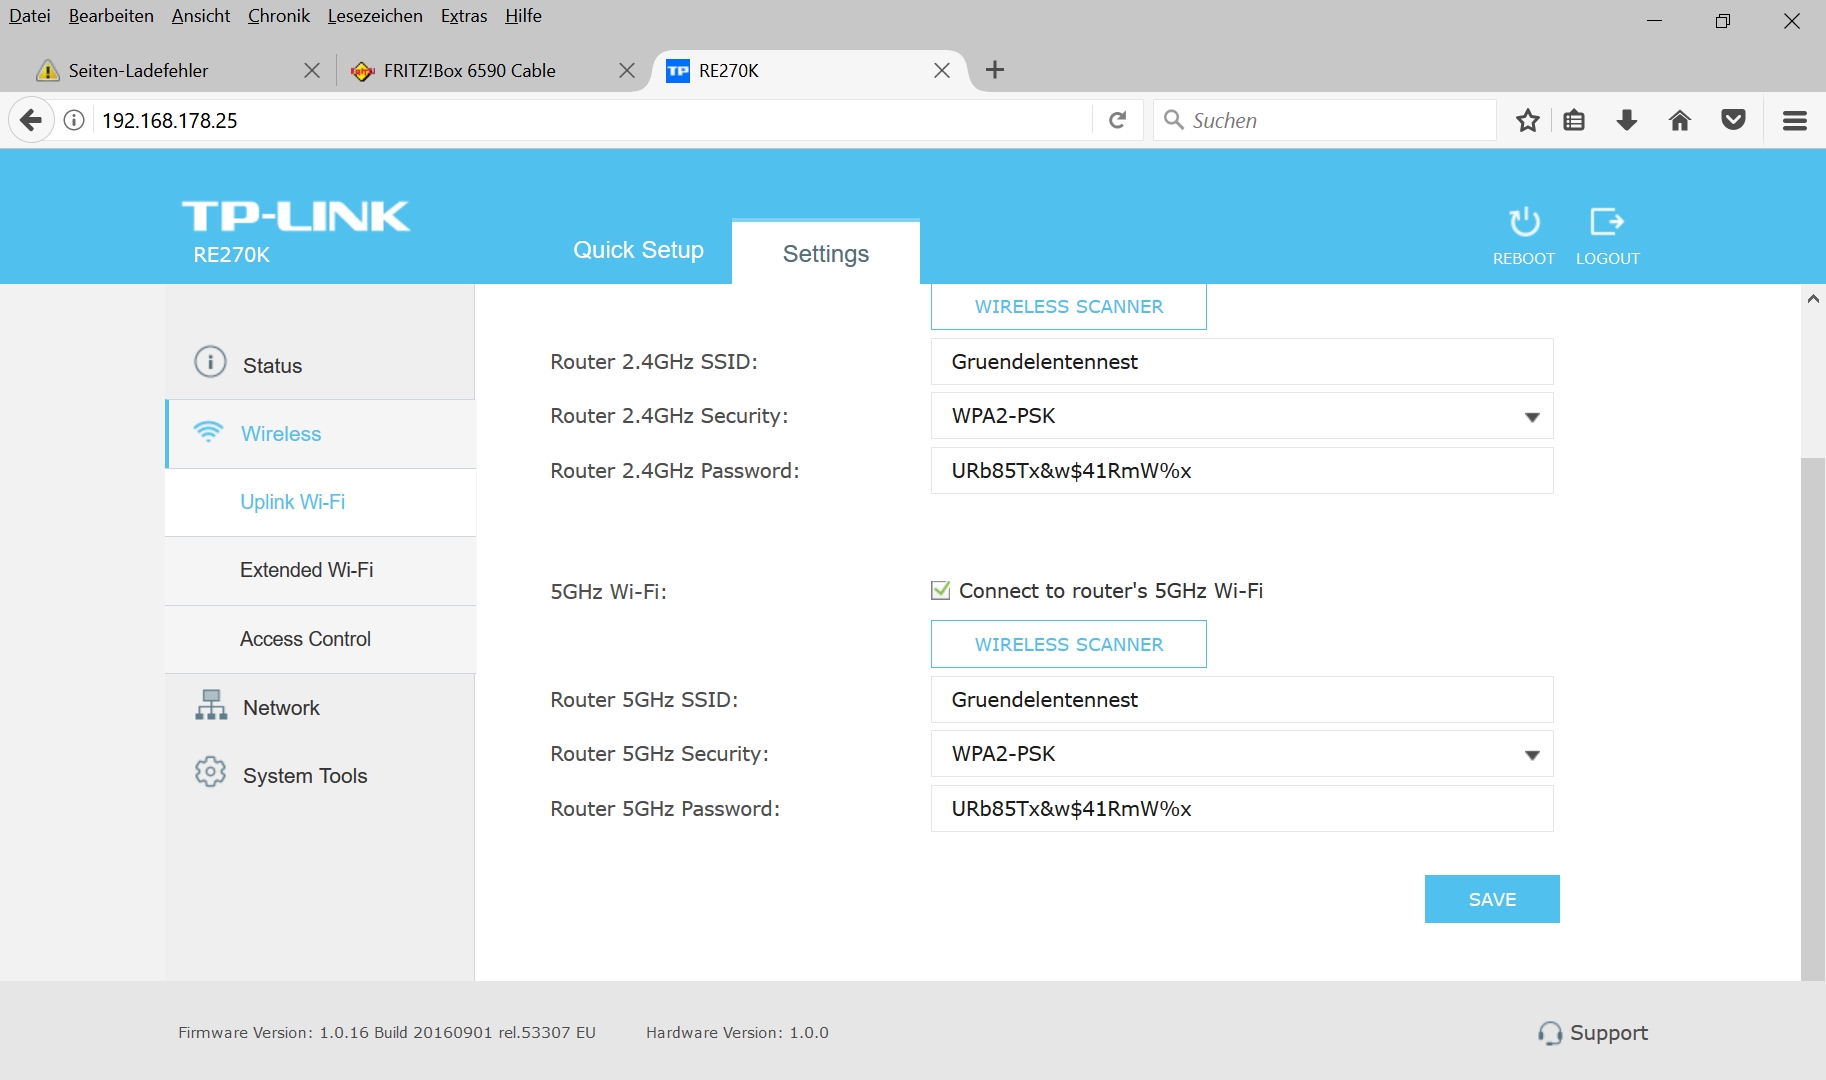Screen dimensions: 1826x1080
Task: Show site information icon in address bar
Action: coord(74,121)
